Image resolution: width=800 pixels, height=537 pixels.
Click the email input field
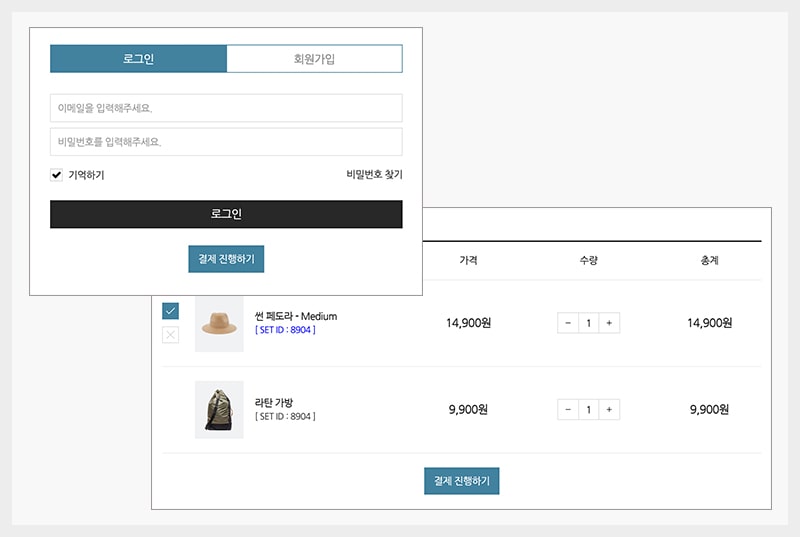coord(226,108)
